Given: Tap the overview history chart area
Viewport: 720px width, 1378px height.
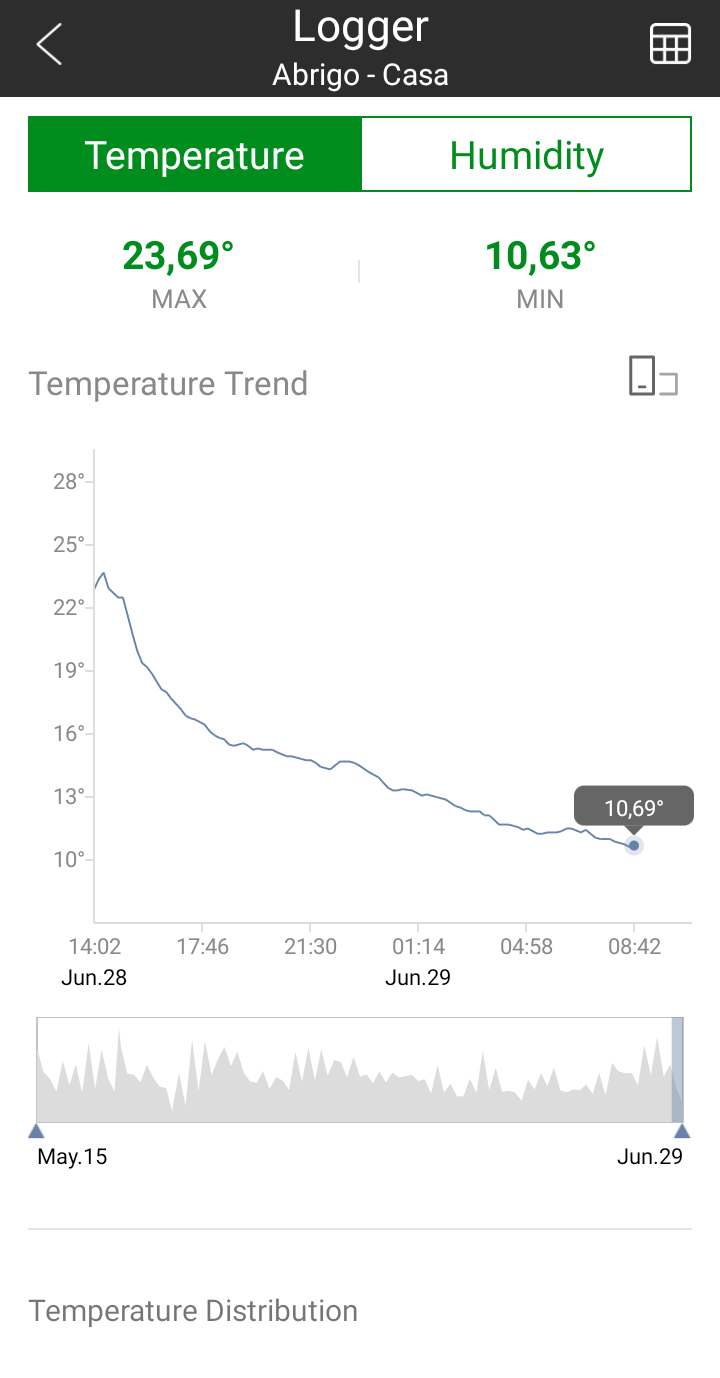Looking at the screenshot, I should point(359,1070).
